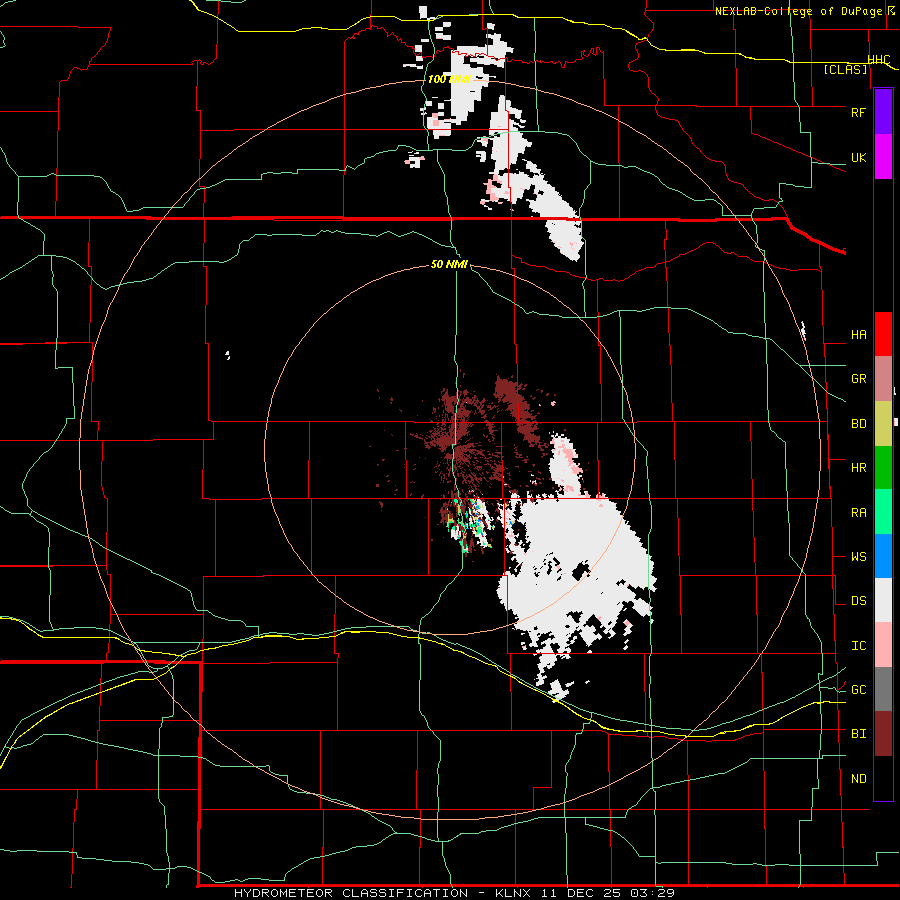Image resolution: width=900 pixels, height=900 pixels.
Task: Click the BI legend label
Action: pyautogui.click(x=858, y=734)
